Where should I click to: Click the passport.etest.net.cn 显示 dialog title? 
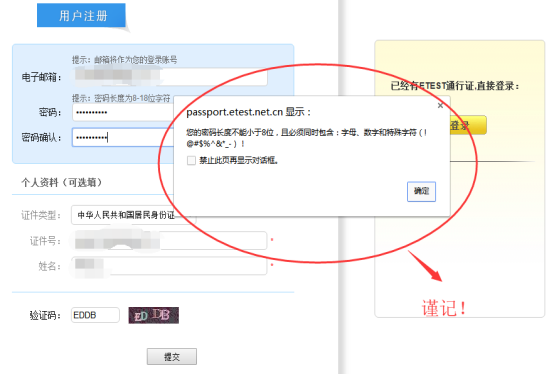(x=248, y=112)
